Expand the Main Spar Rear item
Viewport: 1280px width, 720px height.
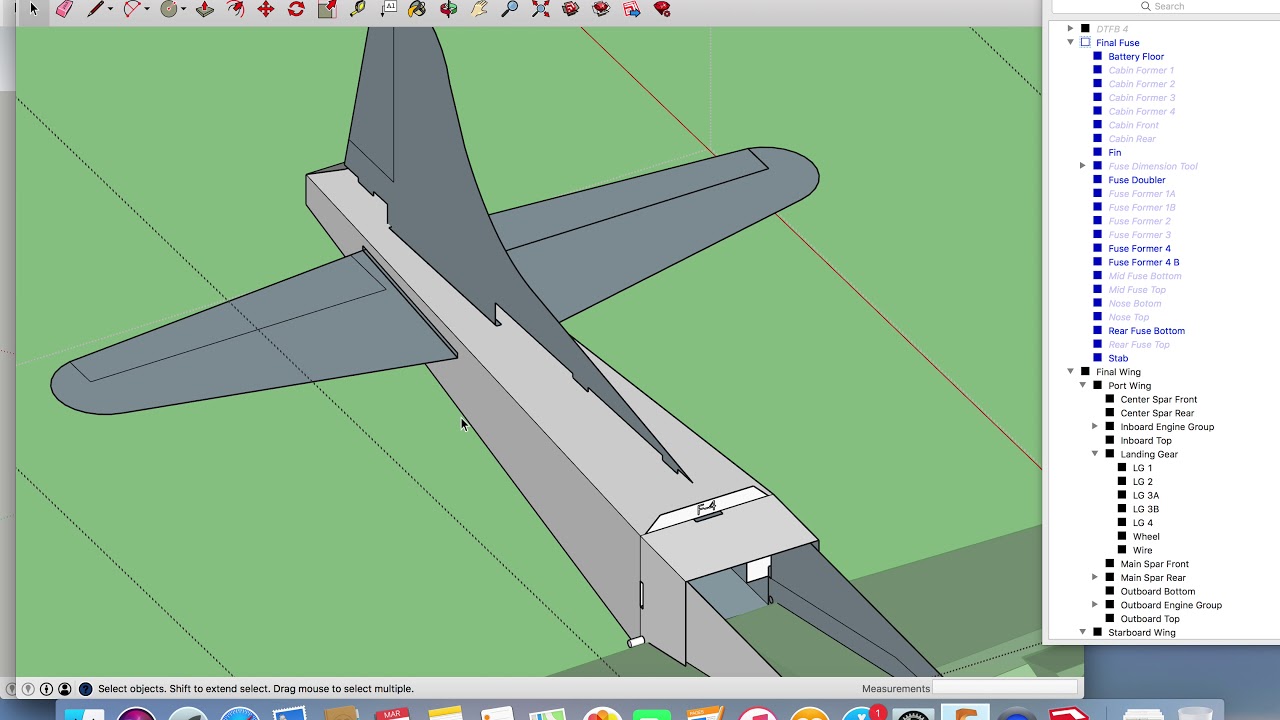click(1095, 578)
